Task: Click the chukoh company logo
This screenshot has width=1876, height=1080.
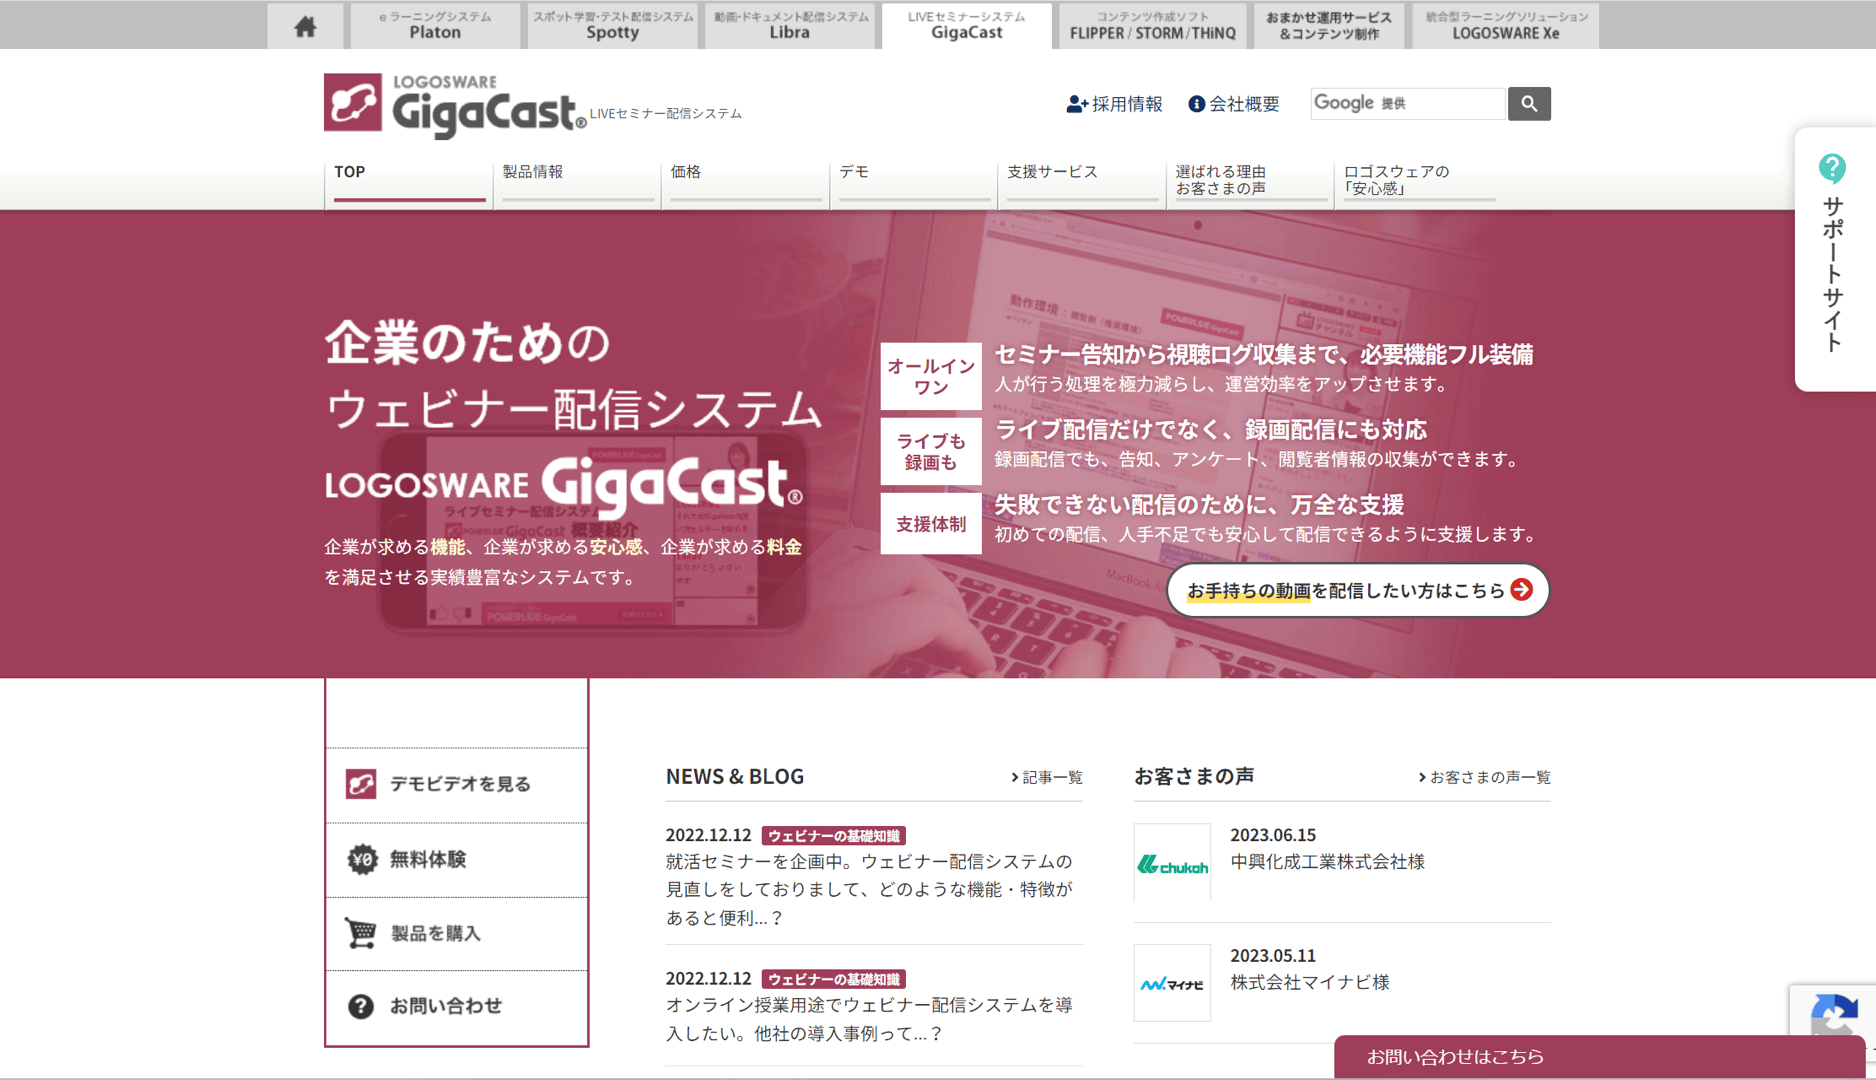Action: click(x=1172, y=863)
